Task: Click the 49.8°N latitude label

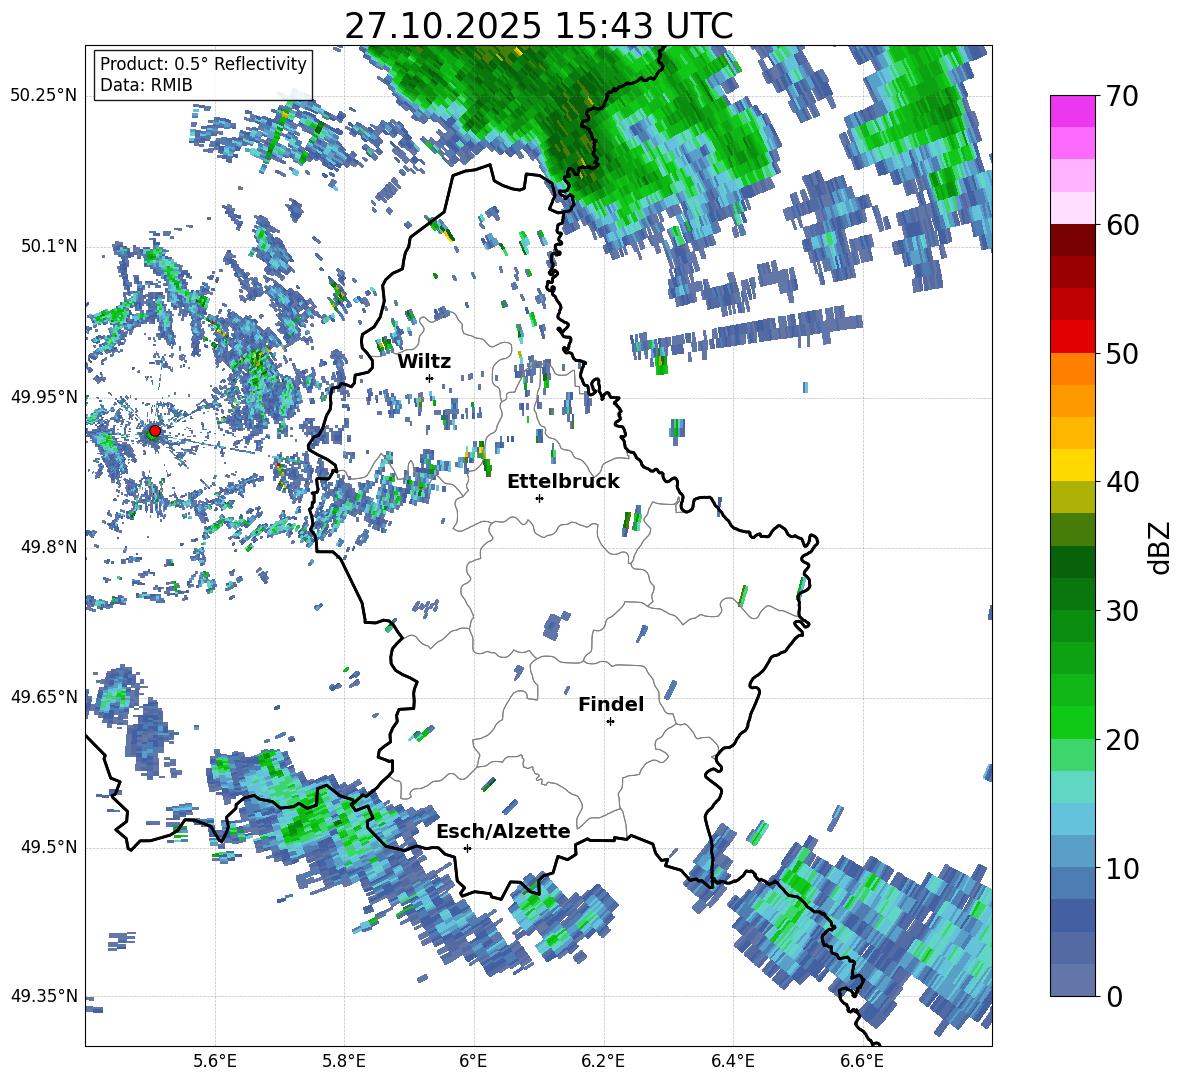Action: tap(48, 547)
